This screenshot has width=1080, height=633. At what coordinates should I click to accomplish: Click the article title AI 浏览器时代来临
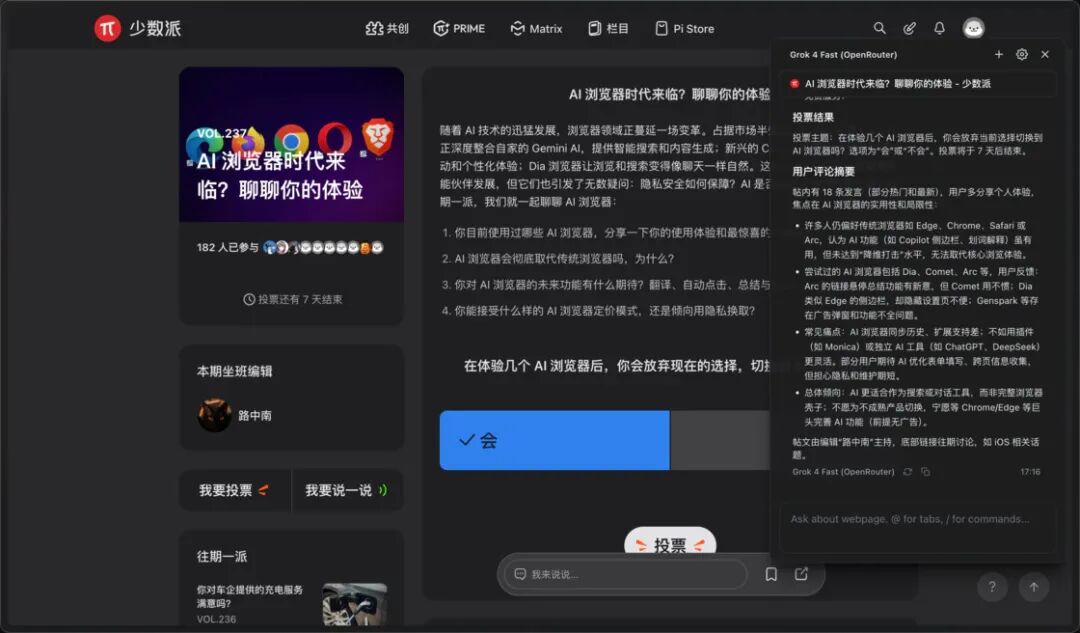(x=669, y=94)
